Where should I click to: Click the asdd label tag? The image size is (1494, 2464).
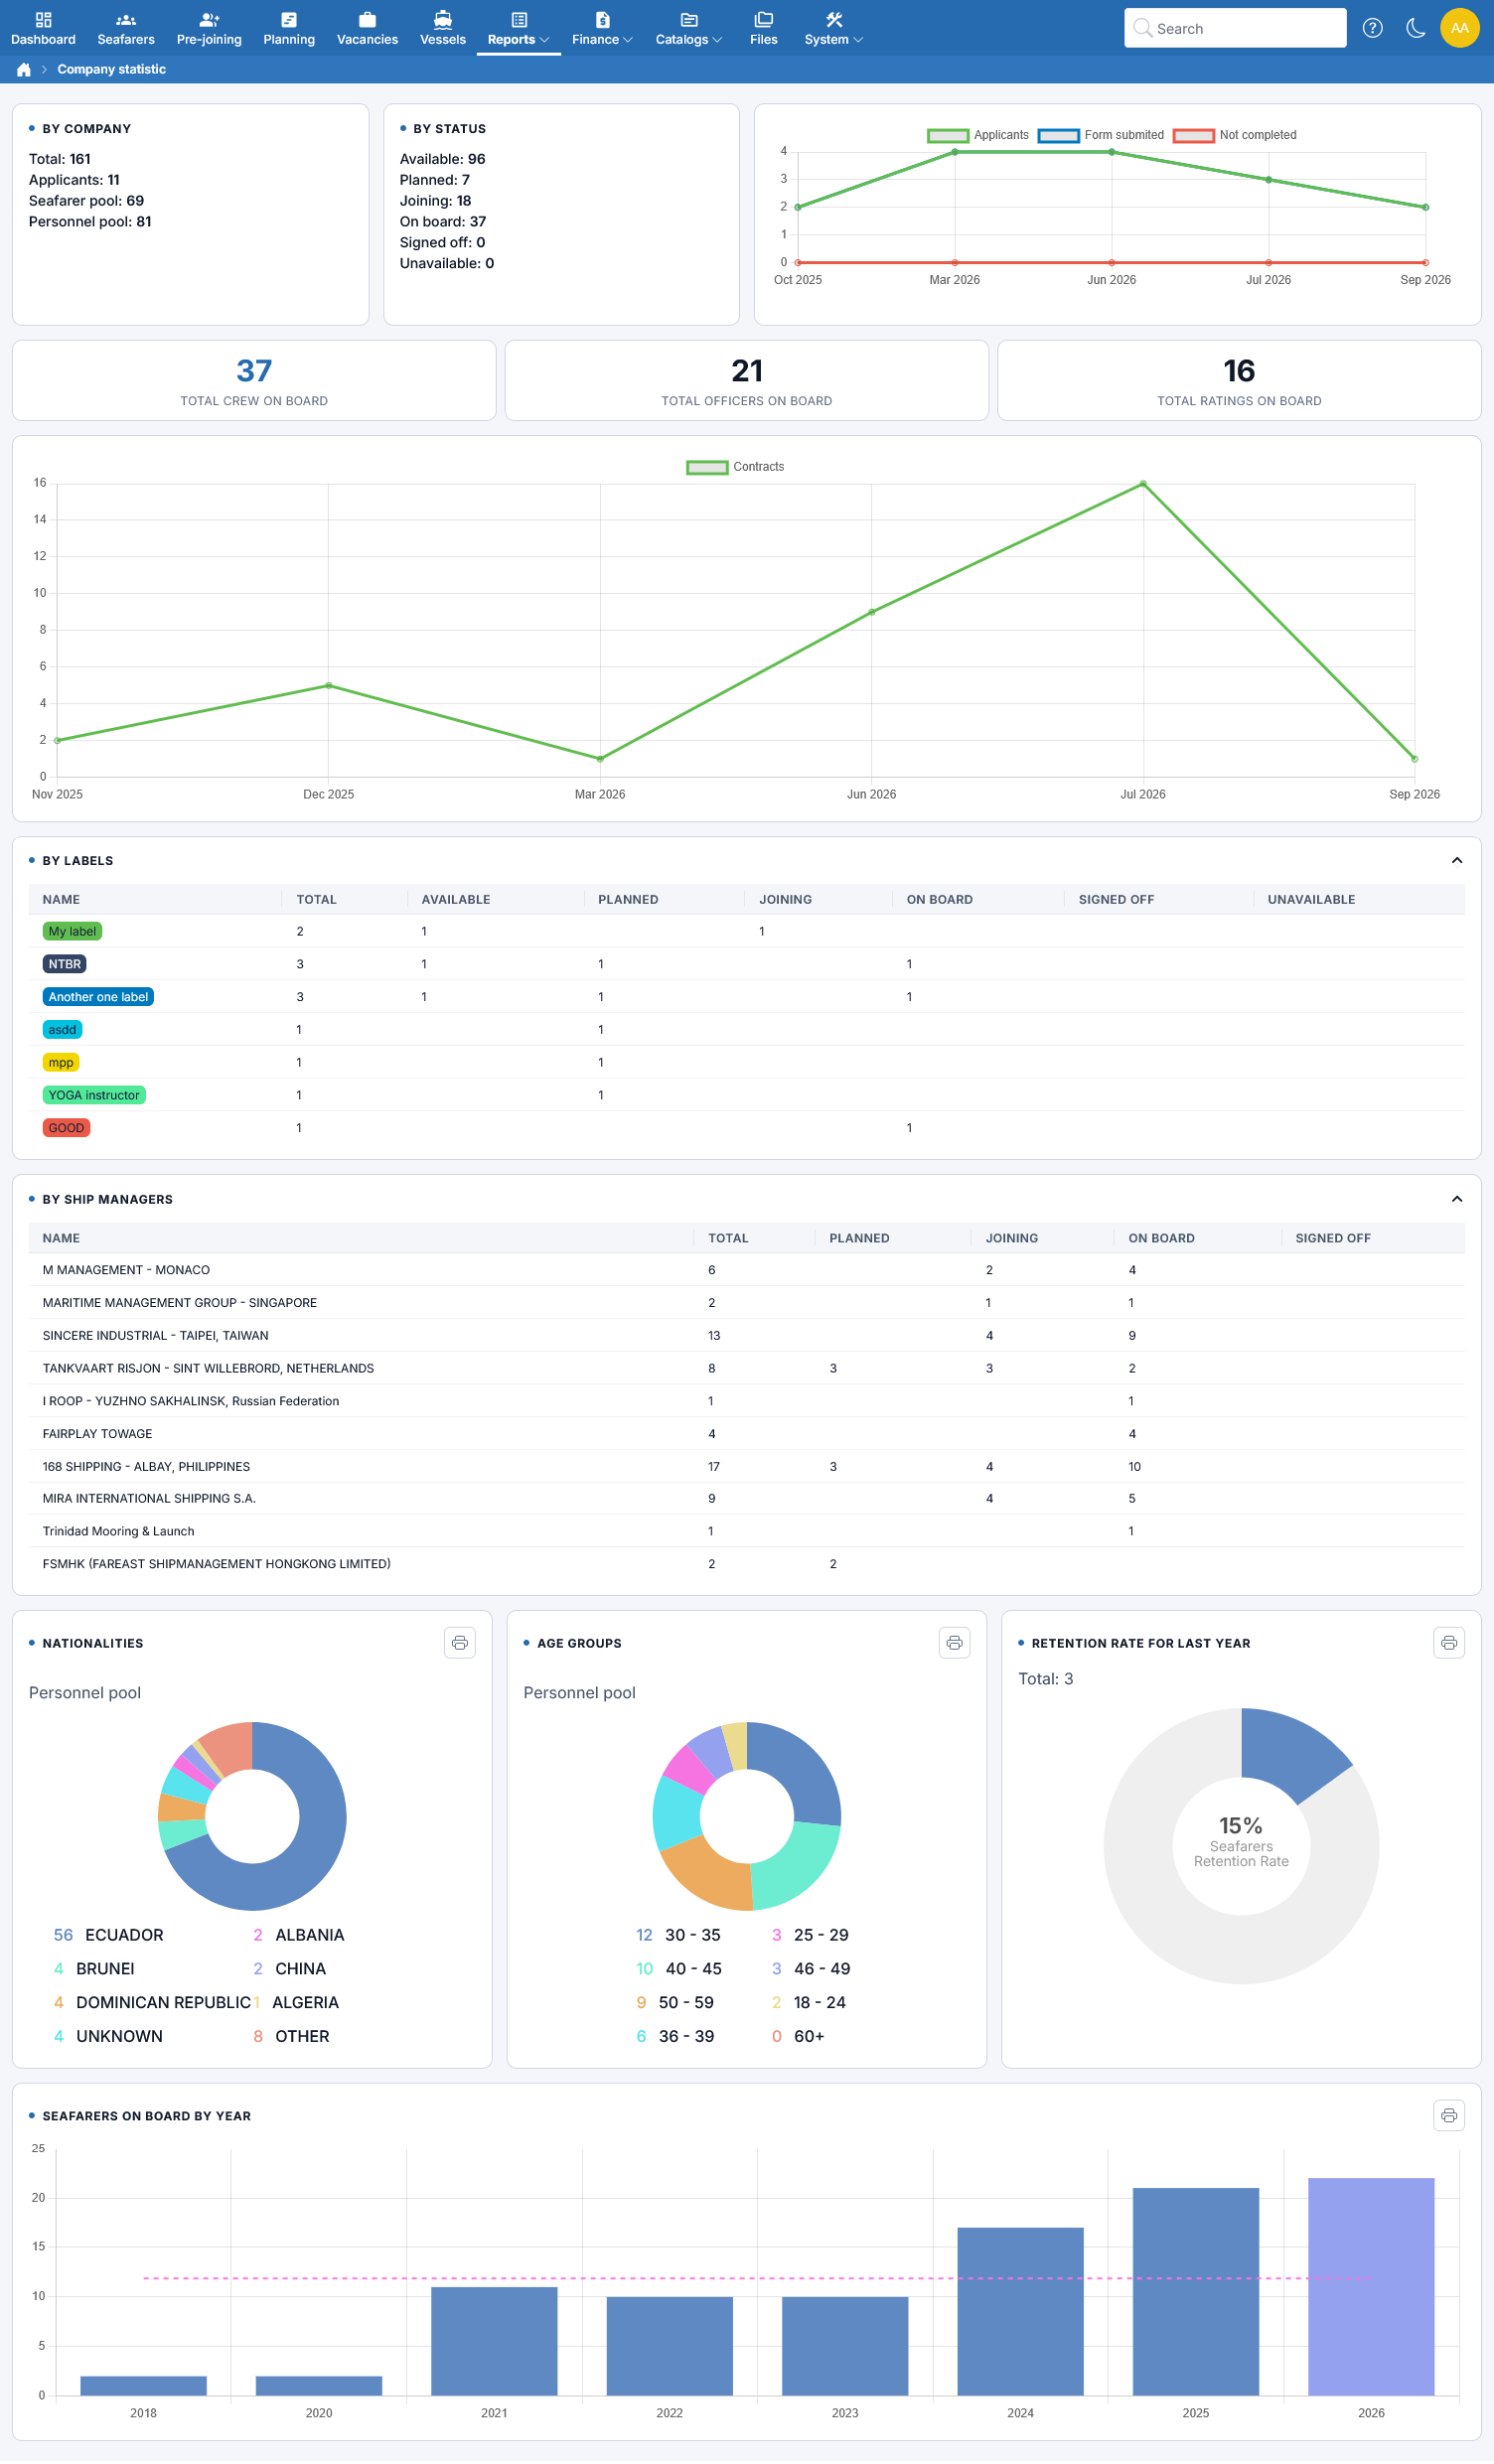62,1029
